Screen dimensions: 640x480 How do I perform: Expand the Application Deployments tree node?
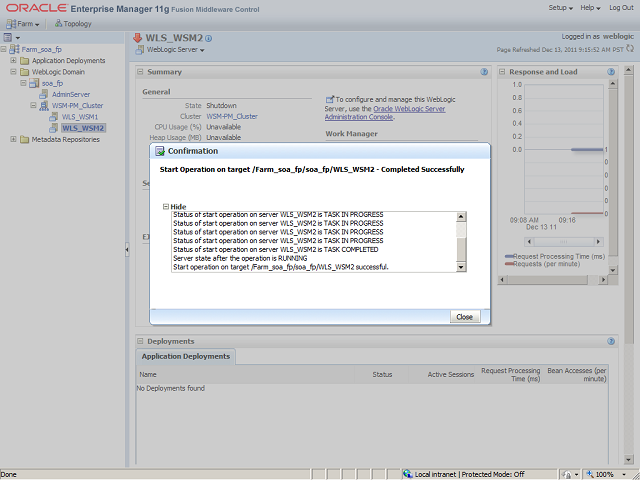pos(13,60)
